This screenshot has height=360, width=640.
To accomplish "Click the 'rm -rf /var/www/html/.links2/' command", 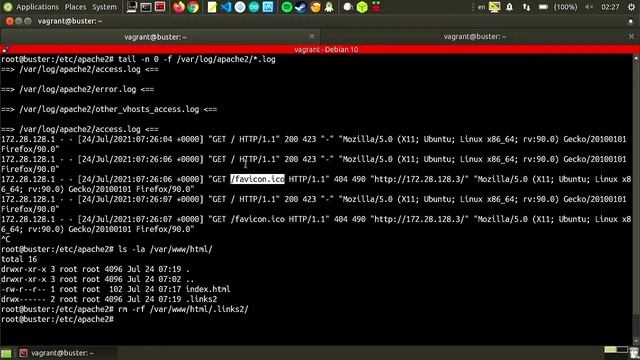I will [x=183, y=309].
